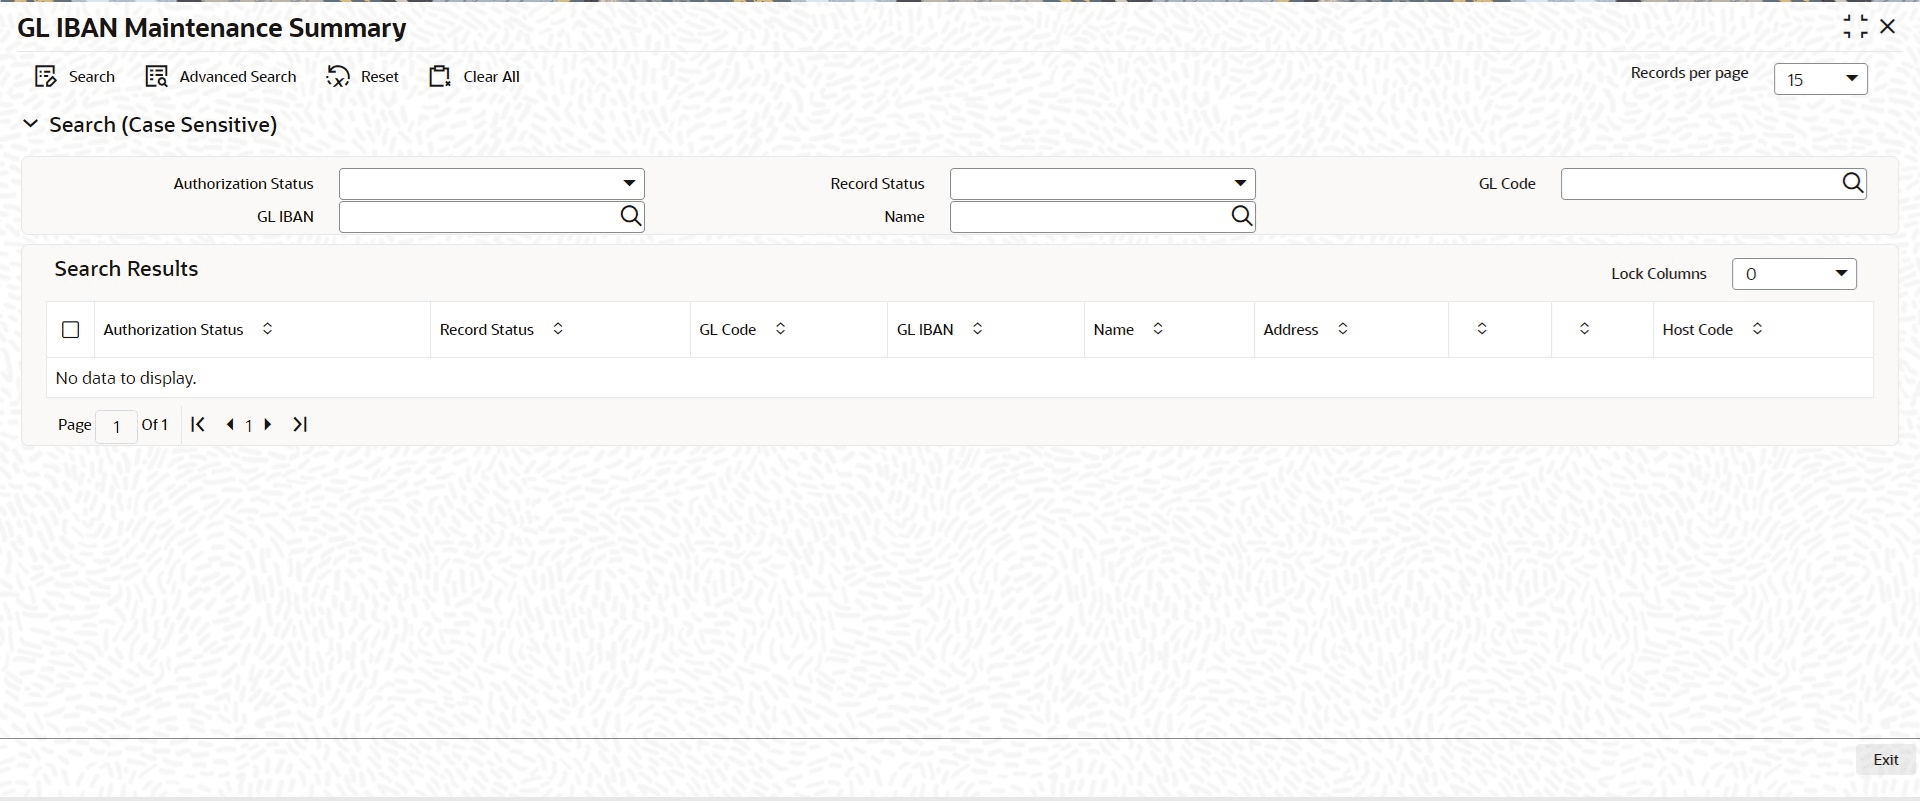This screenshot has height=803, width=1920.
Task: Click the Page number input box
Action: [x=116, y=427]
